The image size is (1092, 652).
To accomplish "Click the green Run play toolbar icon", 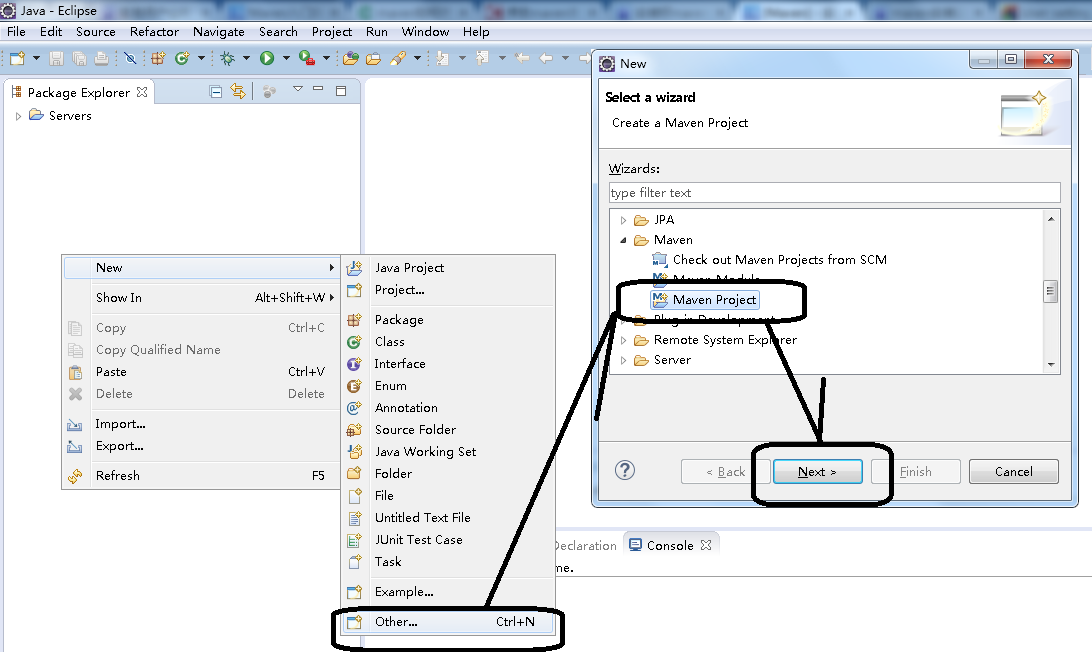I will pos(267,59).
